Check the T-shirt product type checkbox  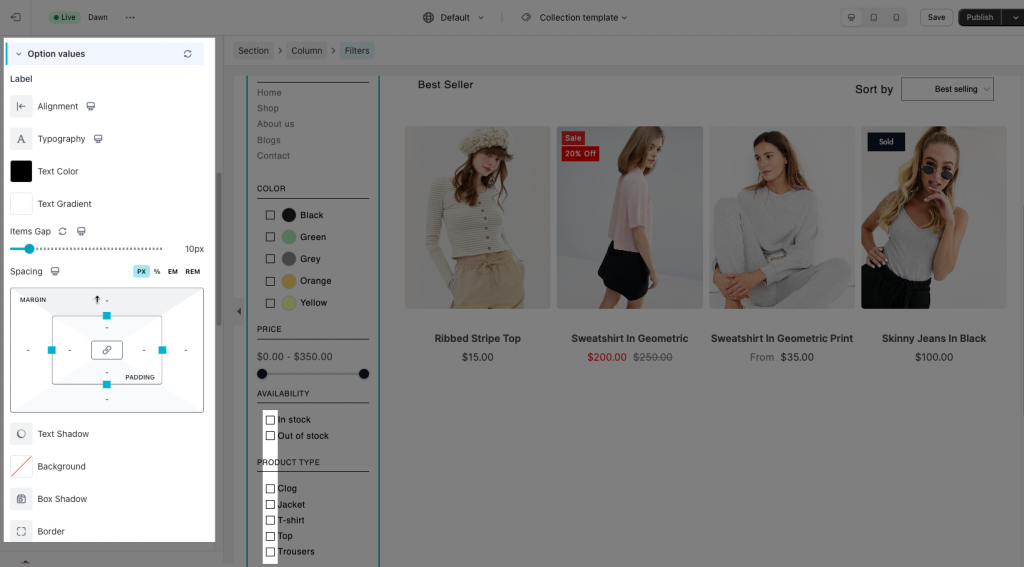(x=270, y=521)
